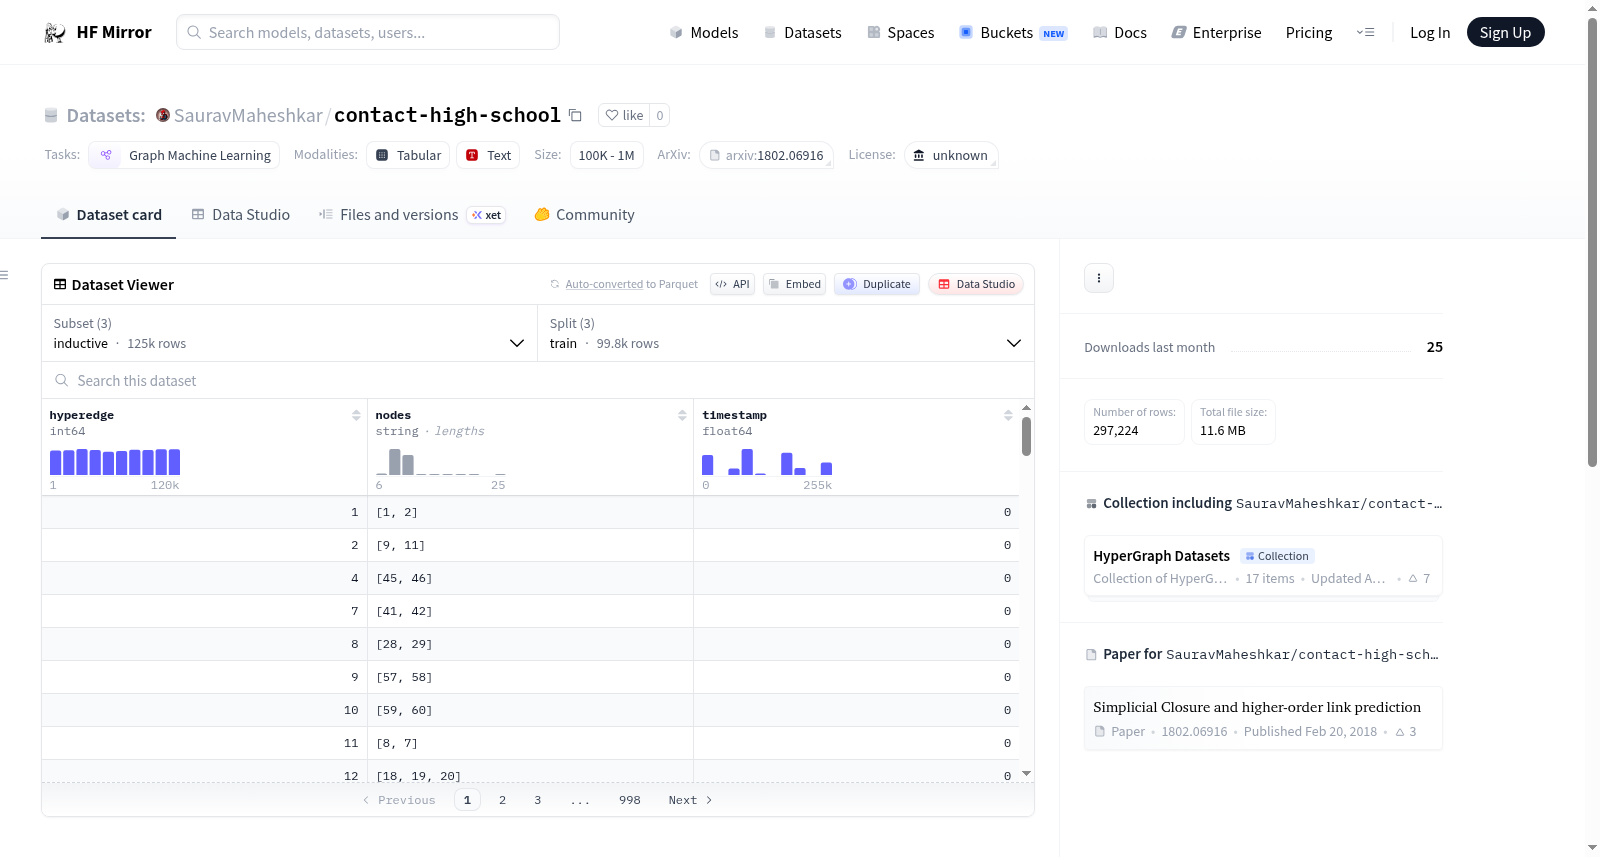The image size is (1600, 857).
Task: Click the dataset table vertical scrollbar
Action: (x=1026, y=436)
